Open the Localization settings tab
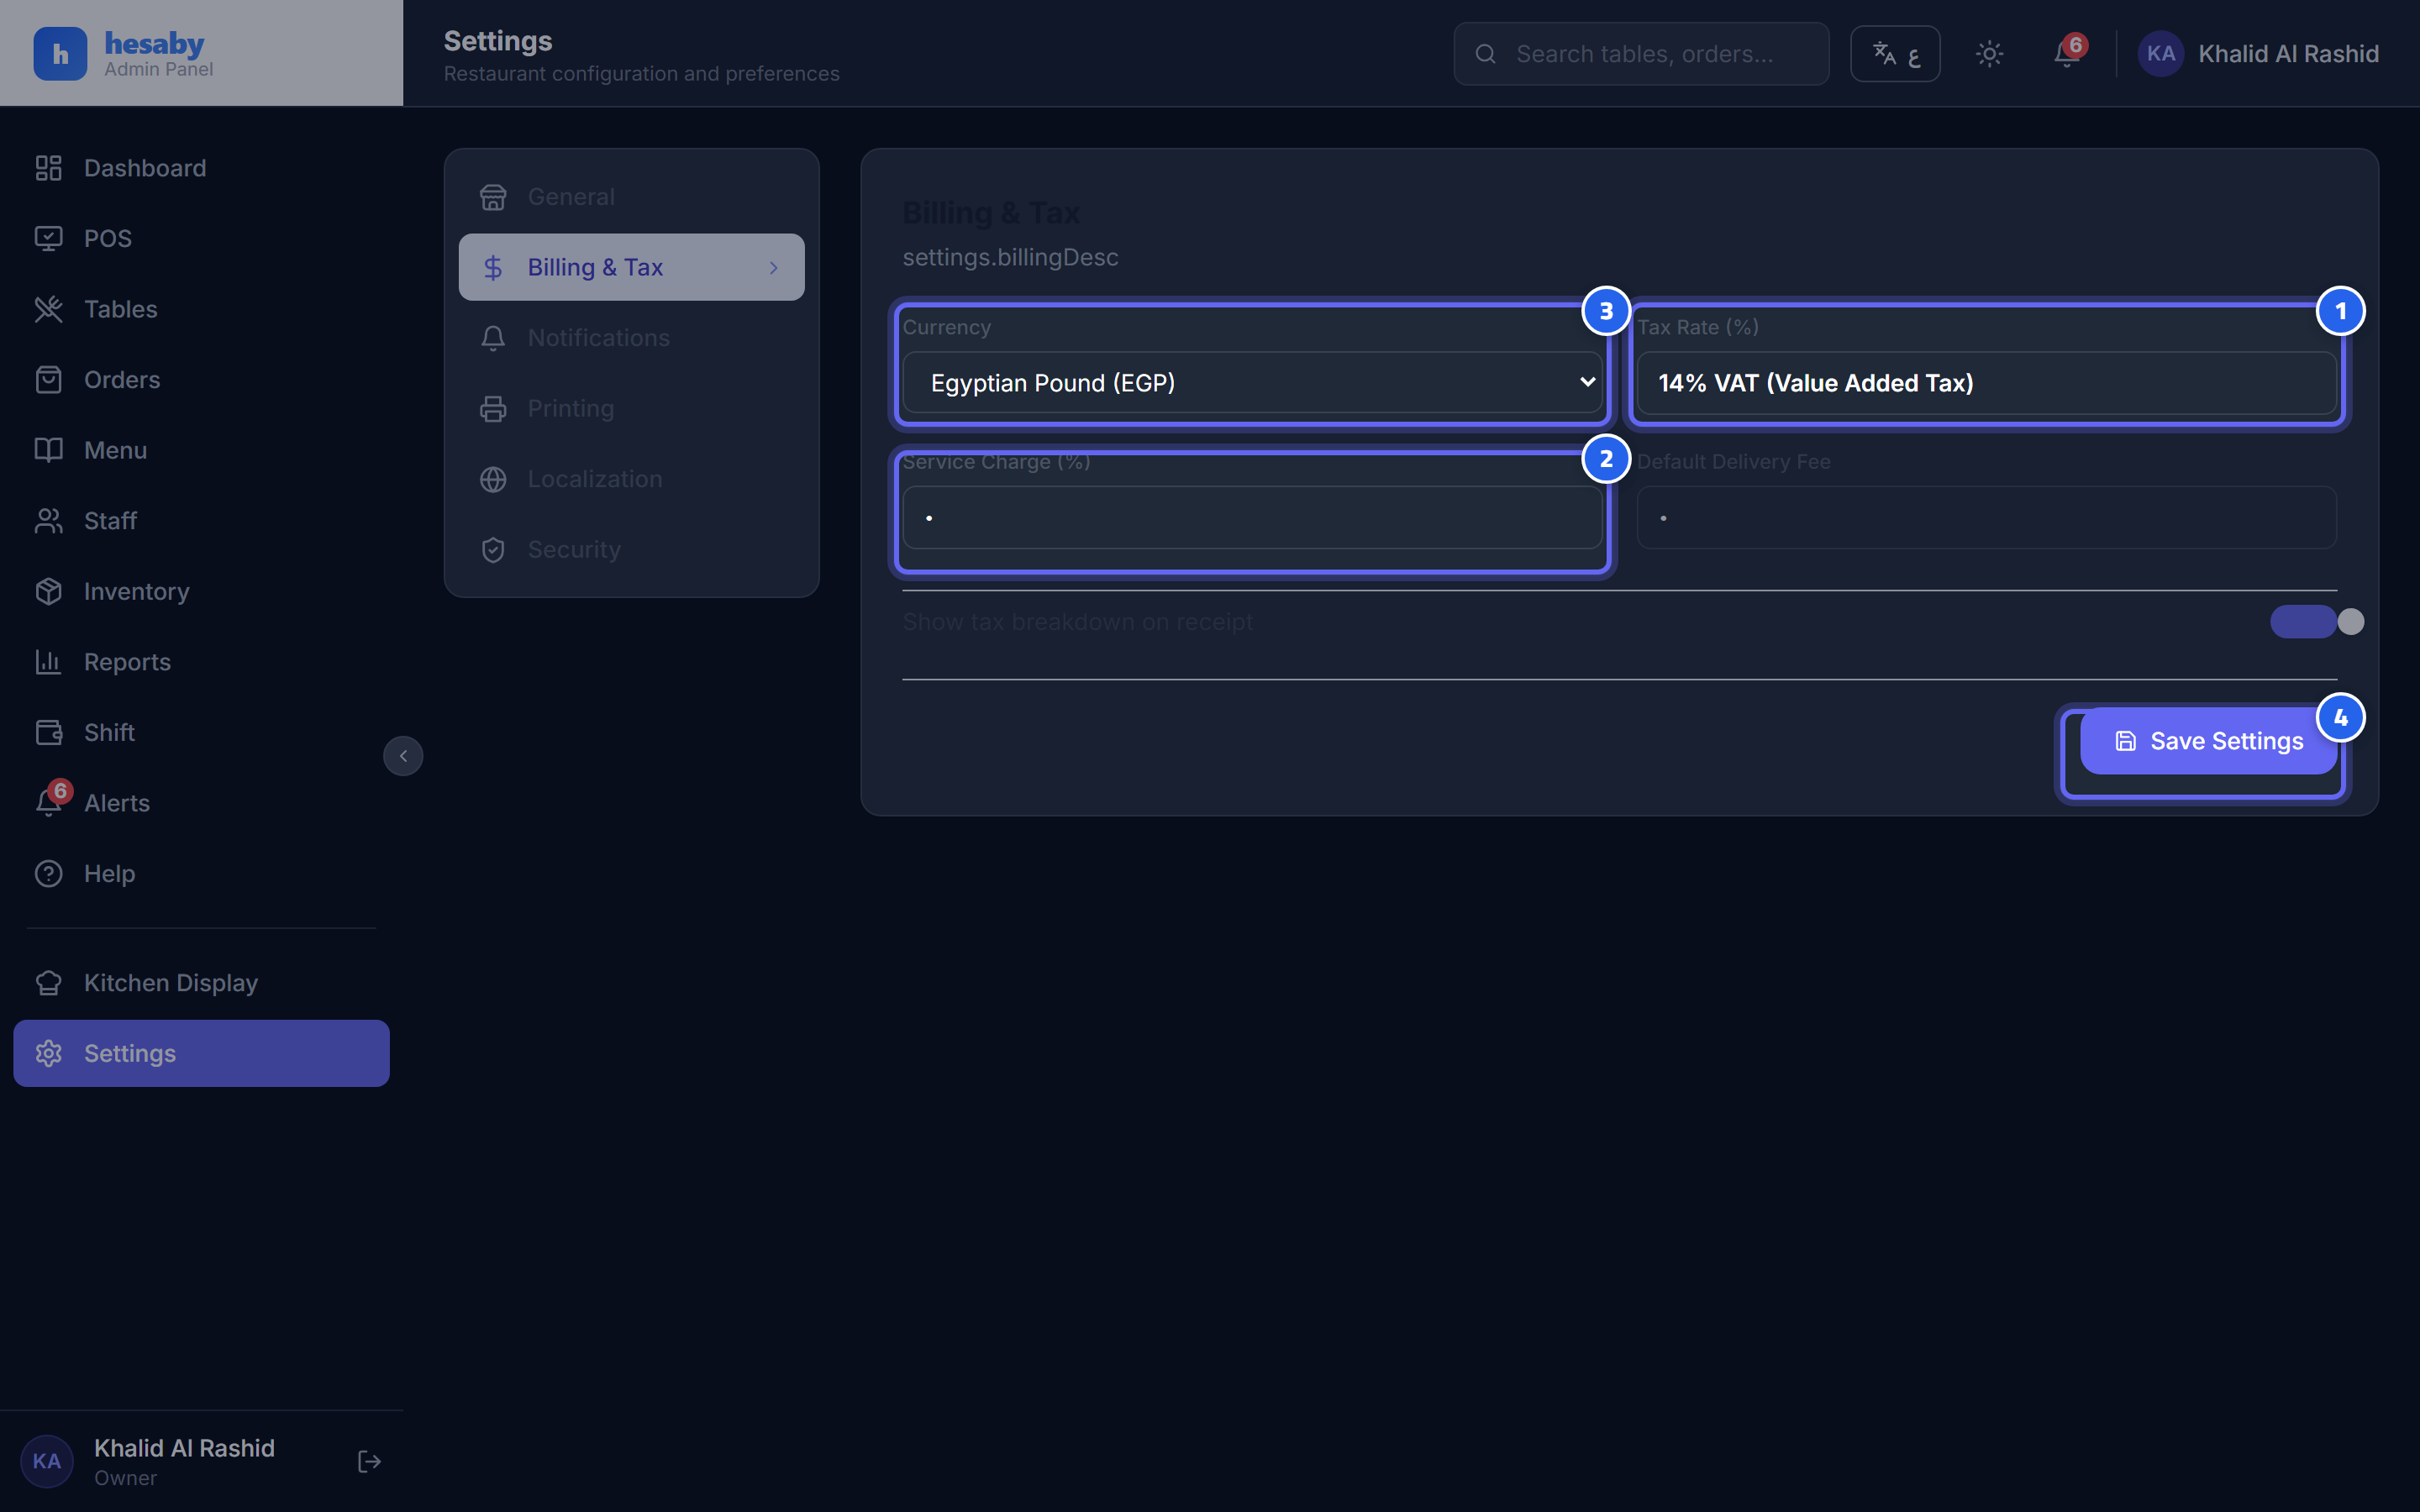Viewport: 2420px width, 1512px height. pyautogui.click(x=631, y=479)
